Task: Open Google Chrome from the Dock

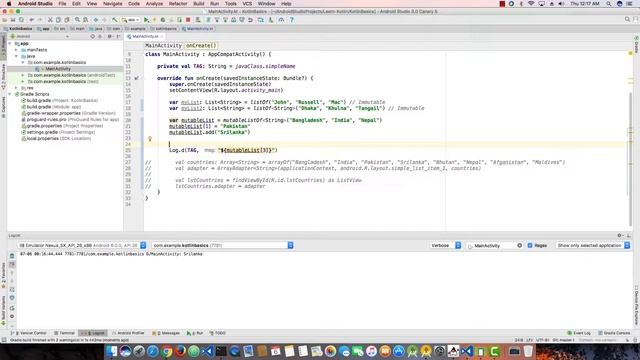Action: (x=167, y=351)
